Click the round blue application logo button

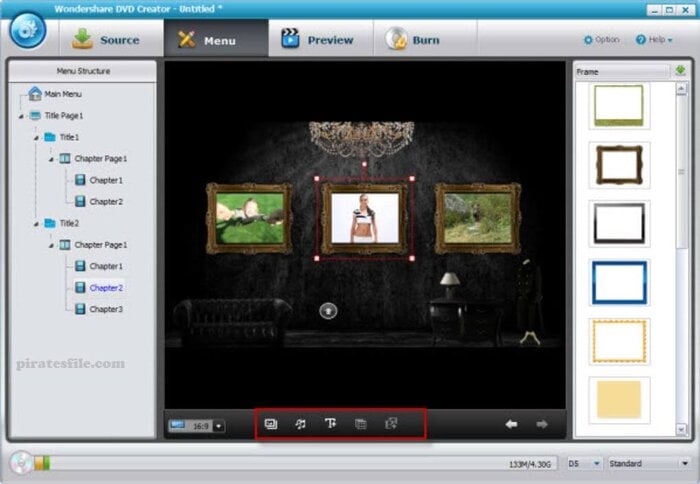pyautogui.click(x=28, y=30)
